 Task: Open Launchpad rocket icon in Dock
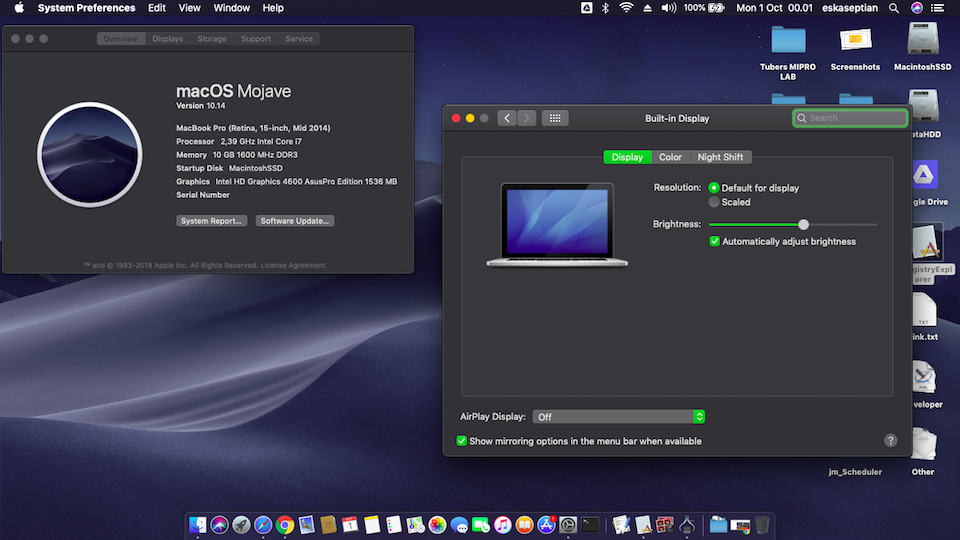pos(241,525)
